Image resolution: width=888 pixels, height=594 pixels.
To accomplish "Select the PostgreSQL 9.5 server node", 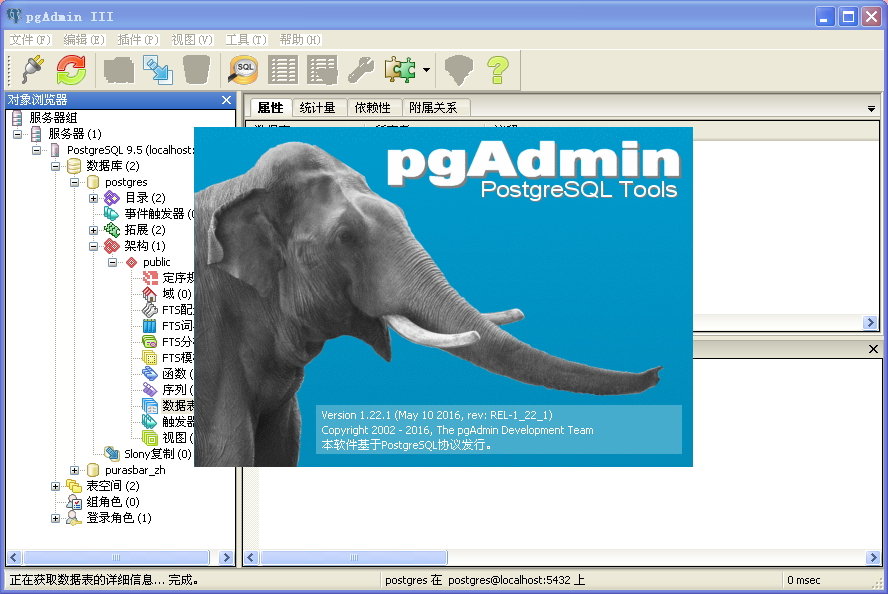I will 130,150.
